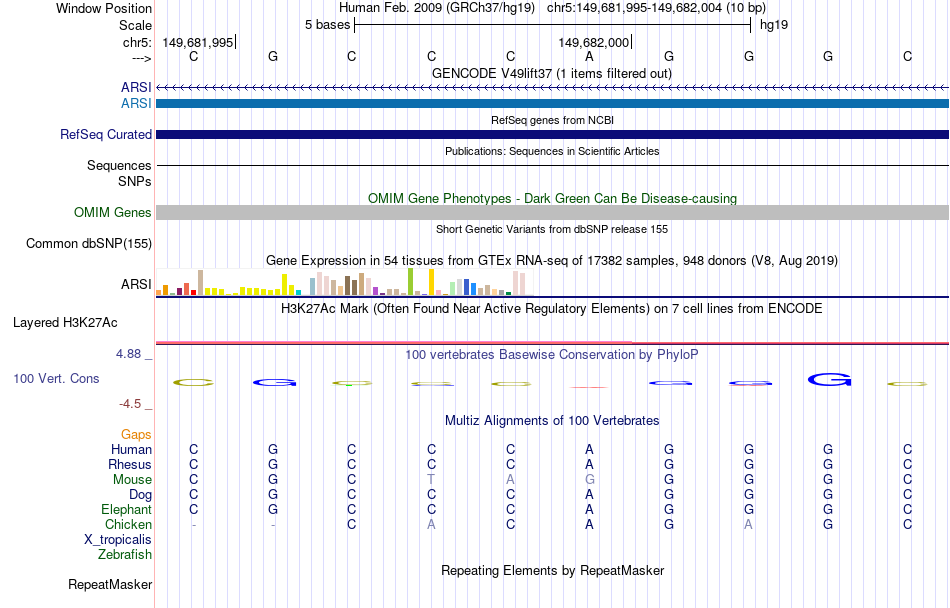Click the Sequences track label
Viewport: 950px width, 608px height.
[119, 165]
